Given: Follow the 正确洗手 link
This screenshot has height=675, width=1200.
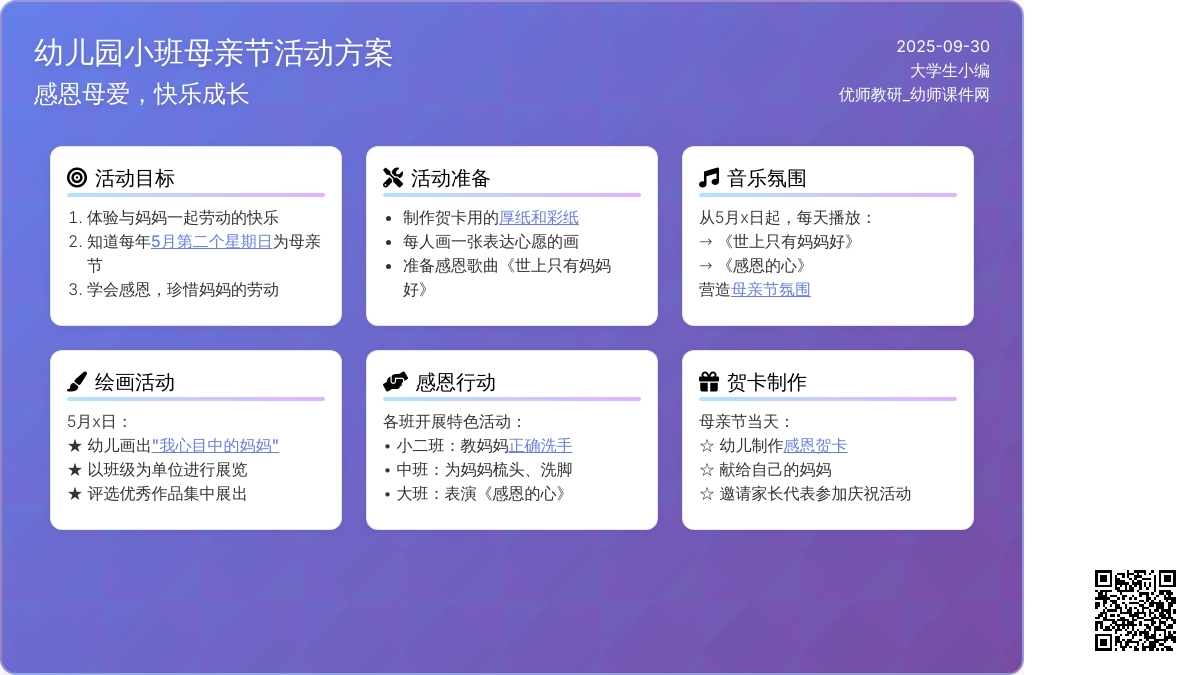Looking at the screenshot, I should [x=541, y=445].
